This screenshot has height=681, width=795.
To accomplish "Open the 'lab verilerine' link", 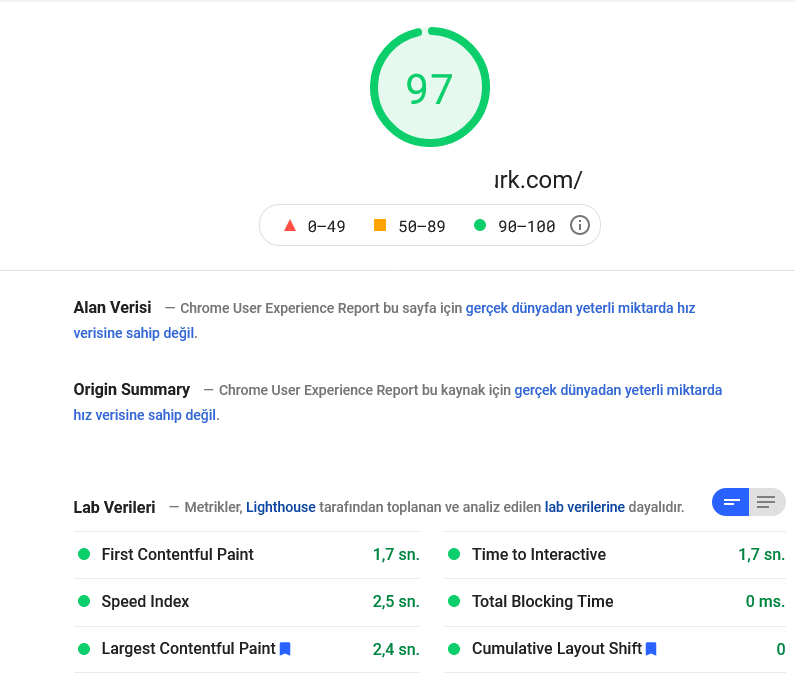I will (x=585, y=507).
